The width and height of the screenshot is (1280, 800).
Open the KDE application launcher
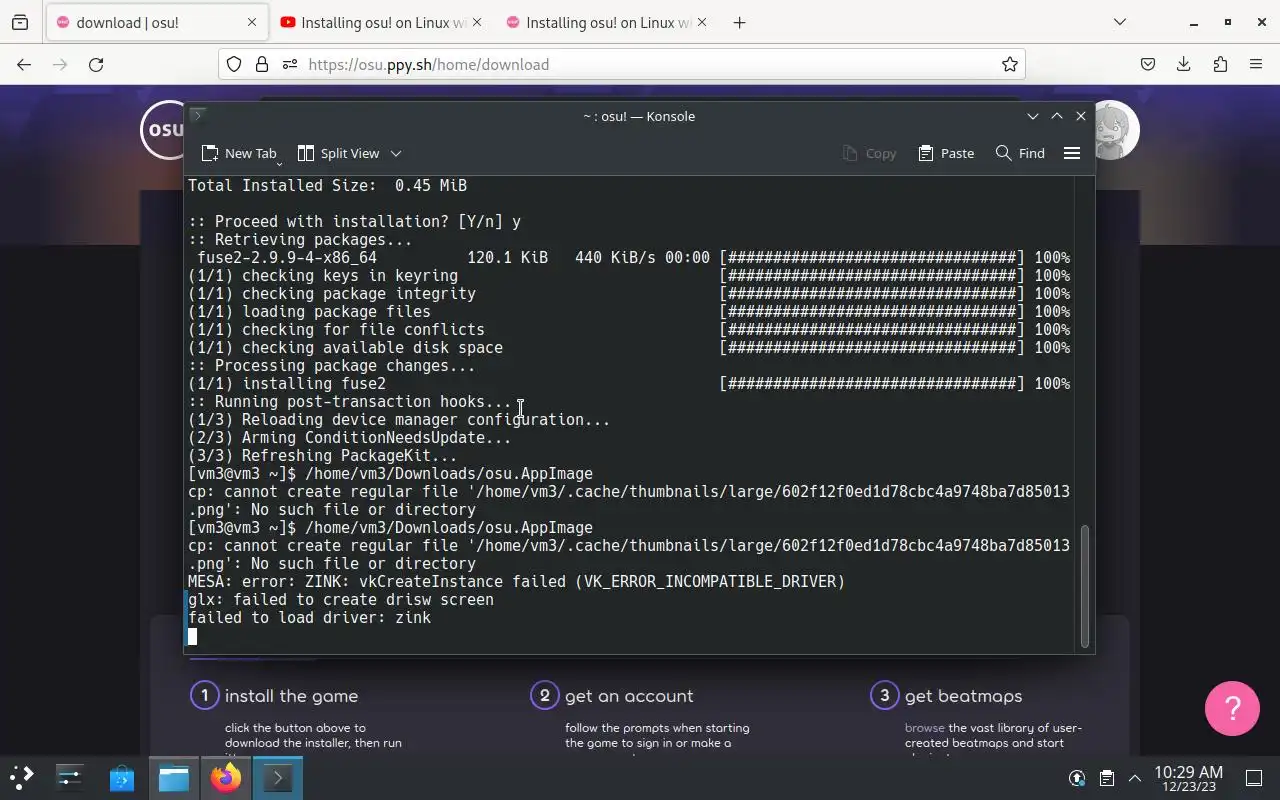point(22,777)
